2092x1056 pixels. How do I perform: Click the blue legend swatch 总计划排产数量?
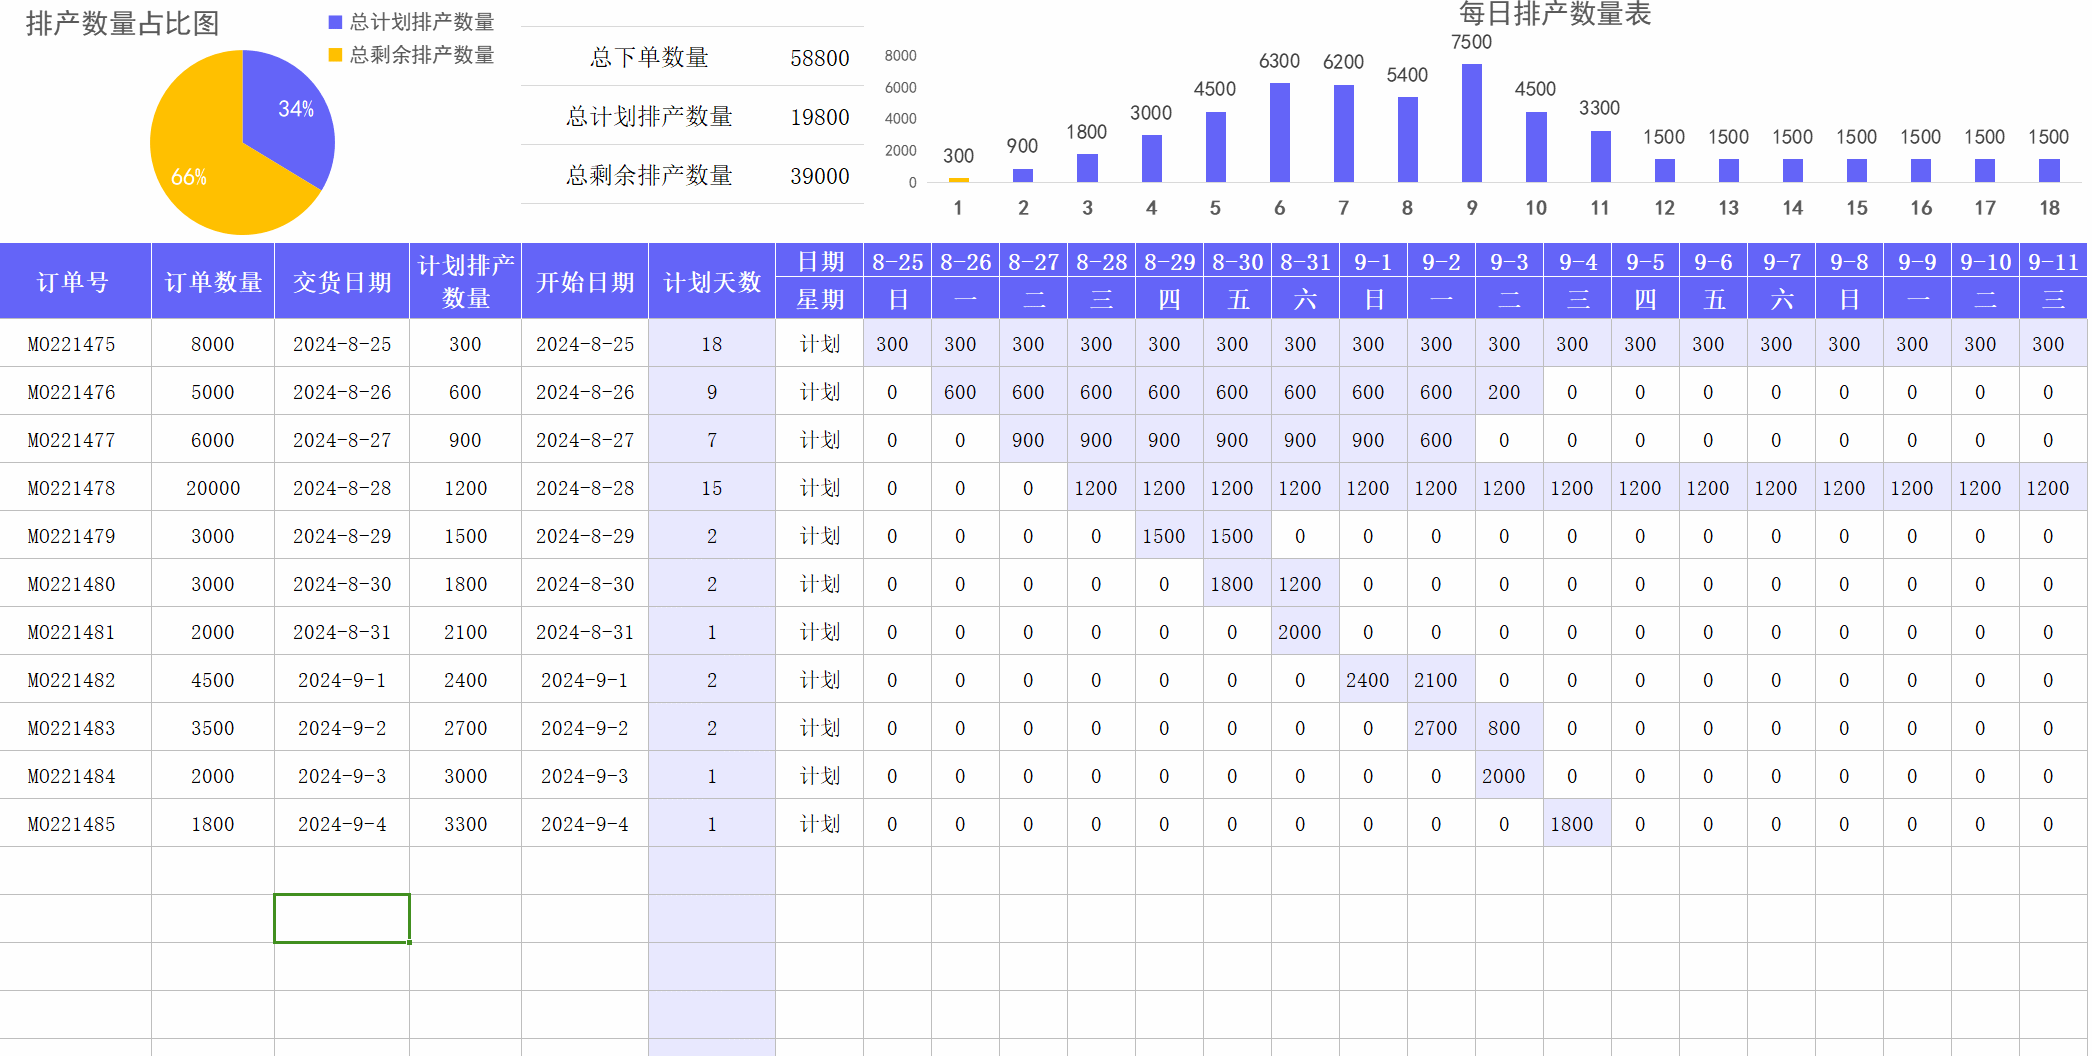335,22
